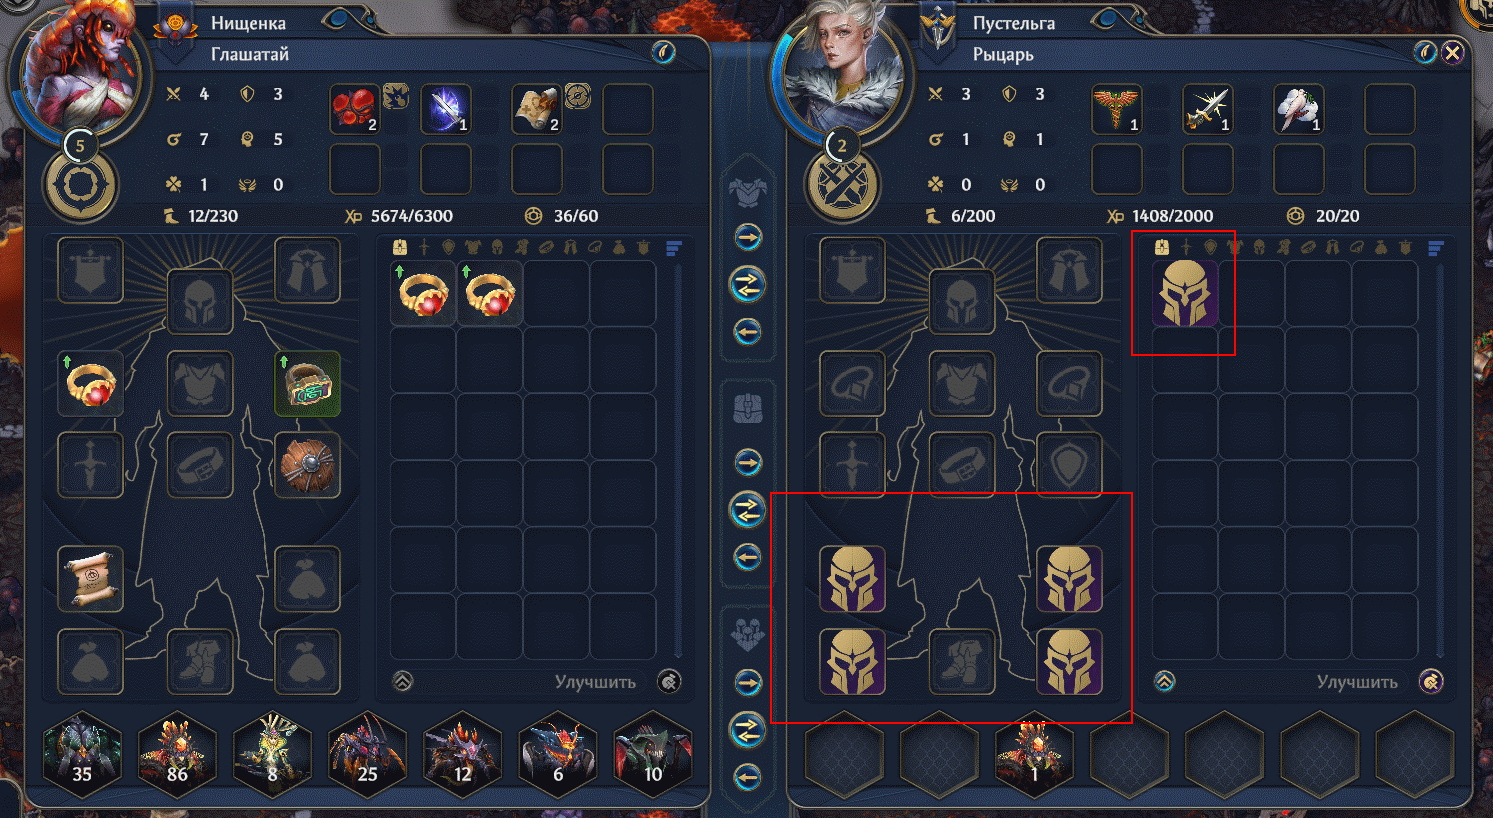Select the wooden round shield item
1493x818 pixels.
tap(308, 465)
